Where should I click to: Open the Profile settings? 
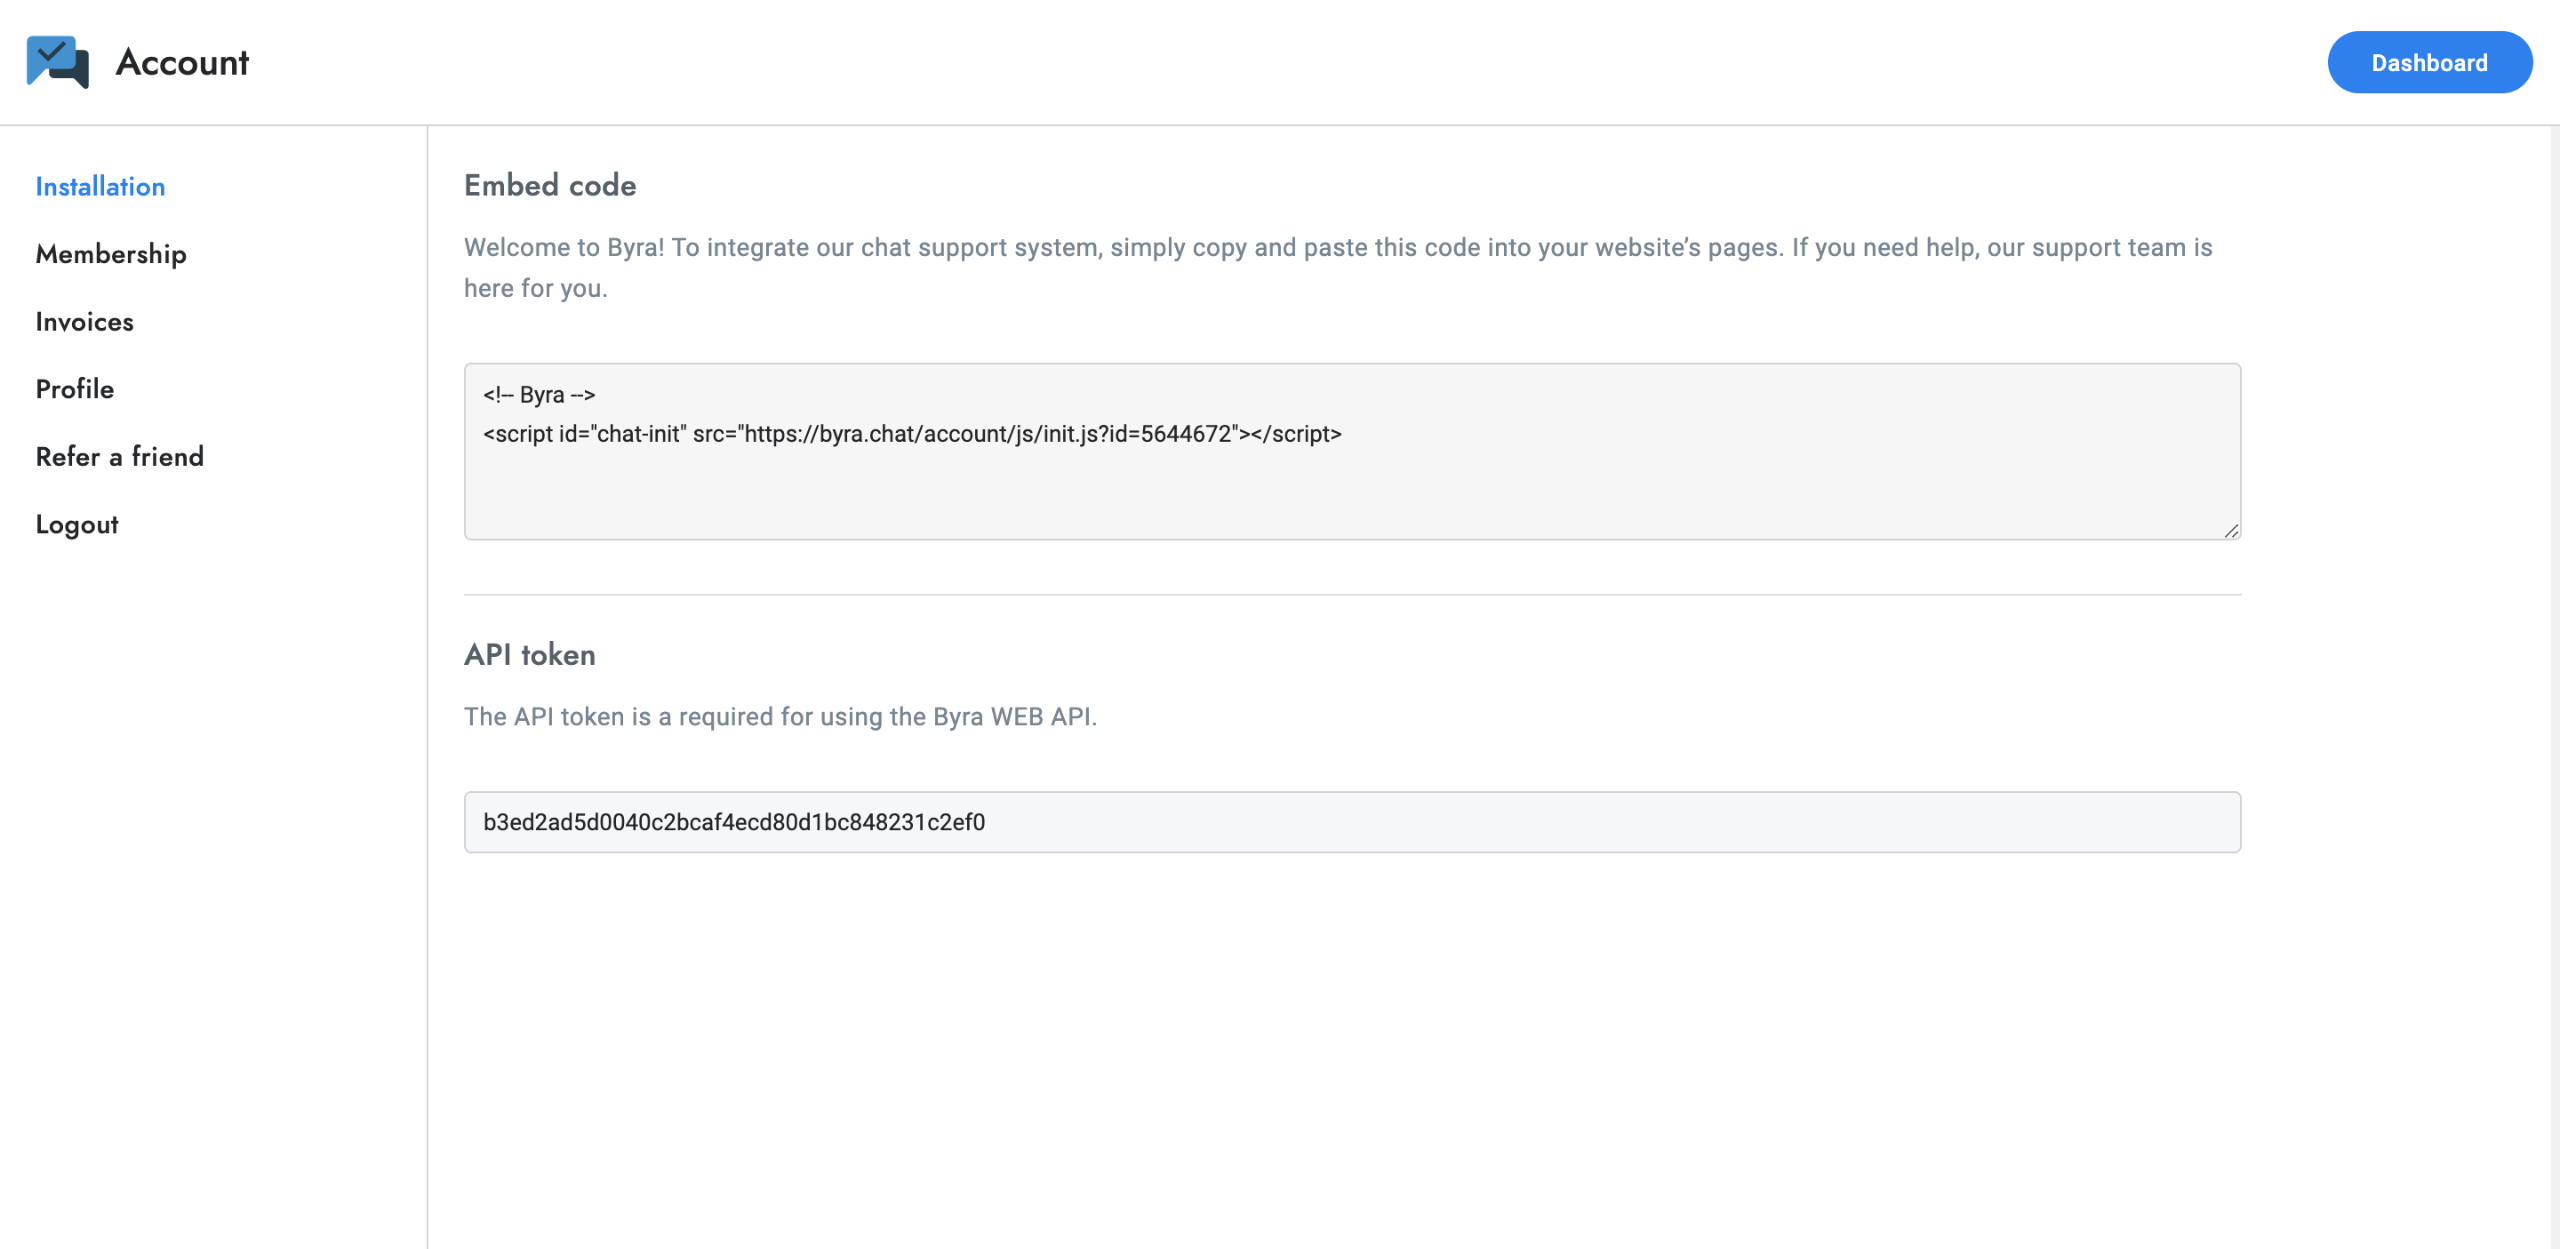(75, 389)
